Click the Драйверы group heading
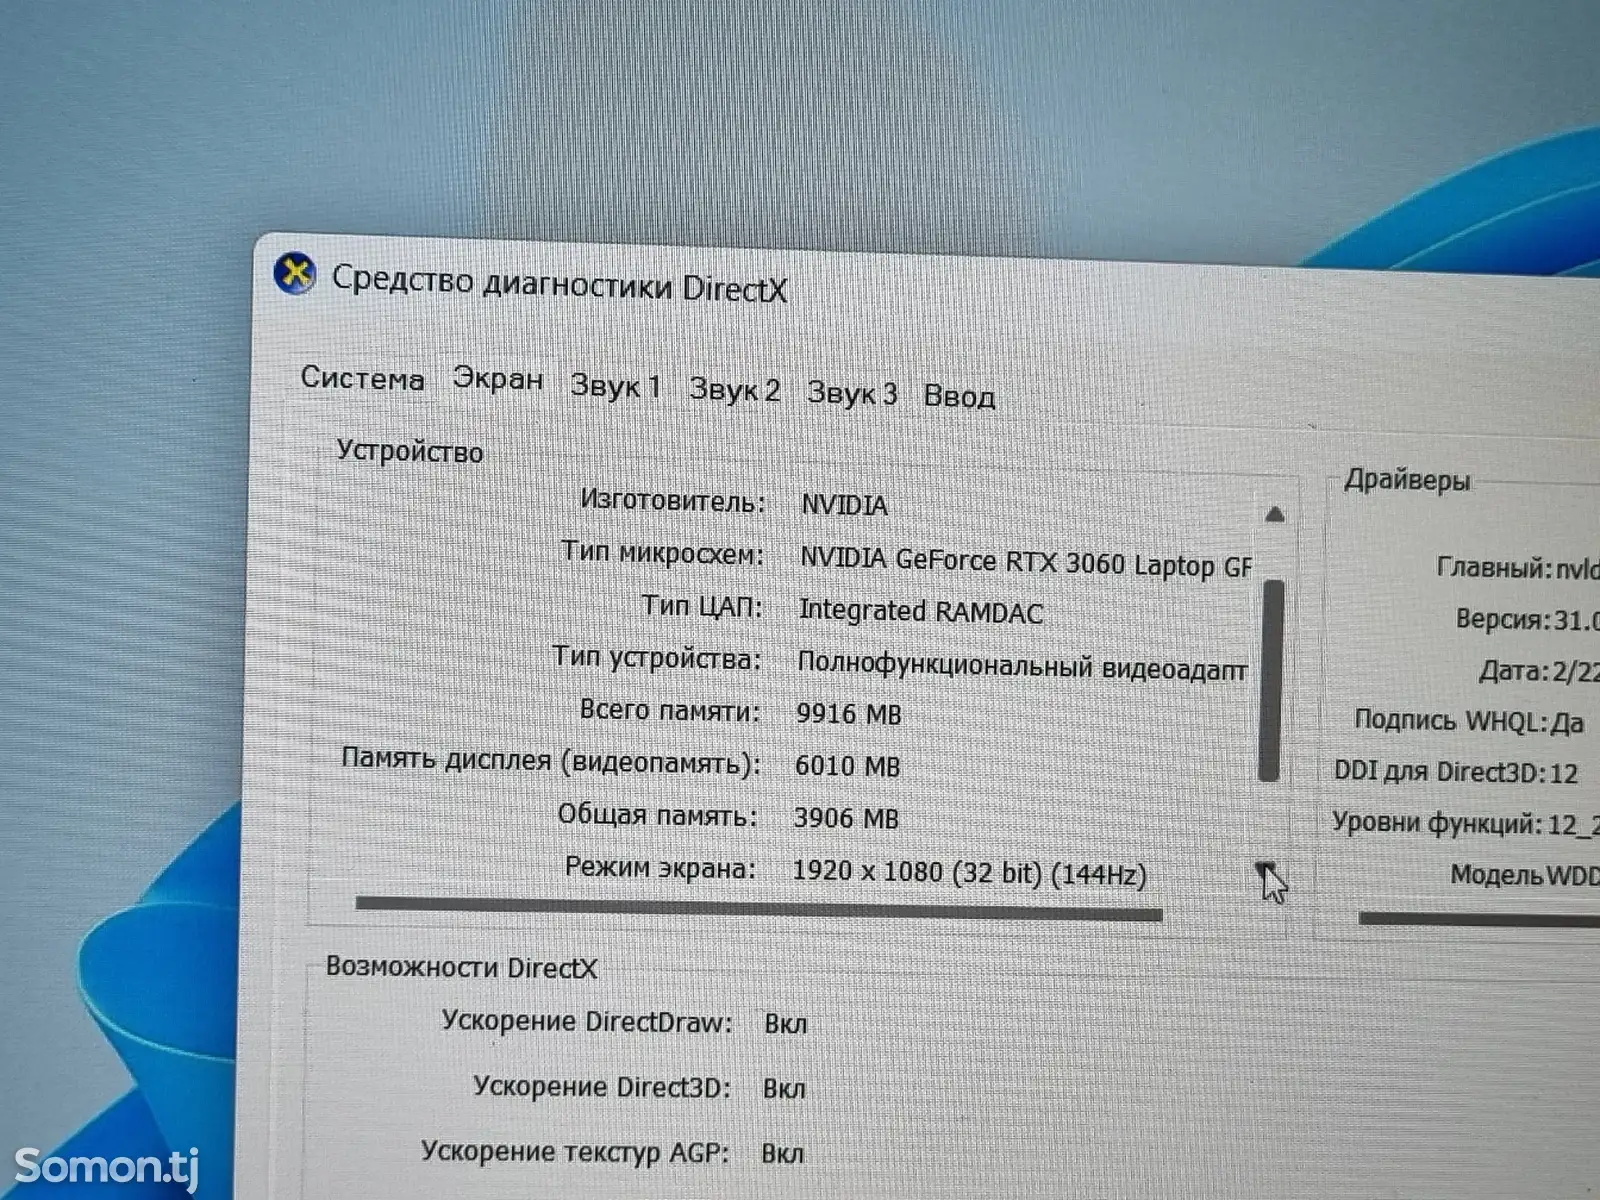 (1407, 480)
